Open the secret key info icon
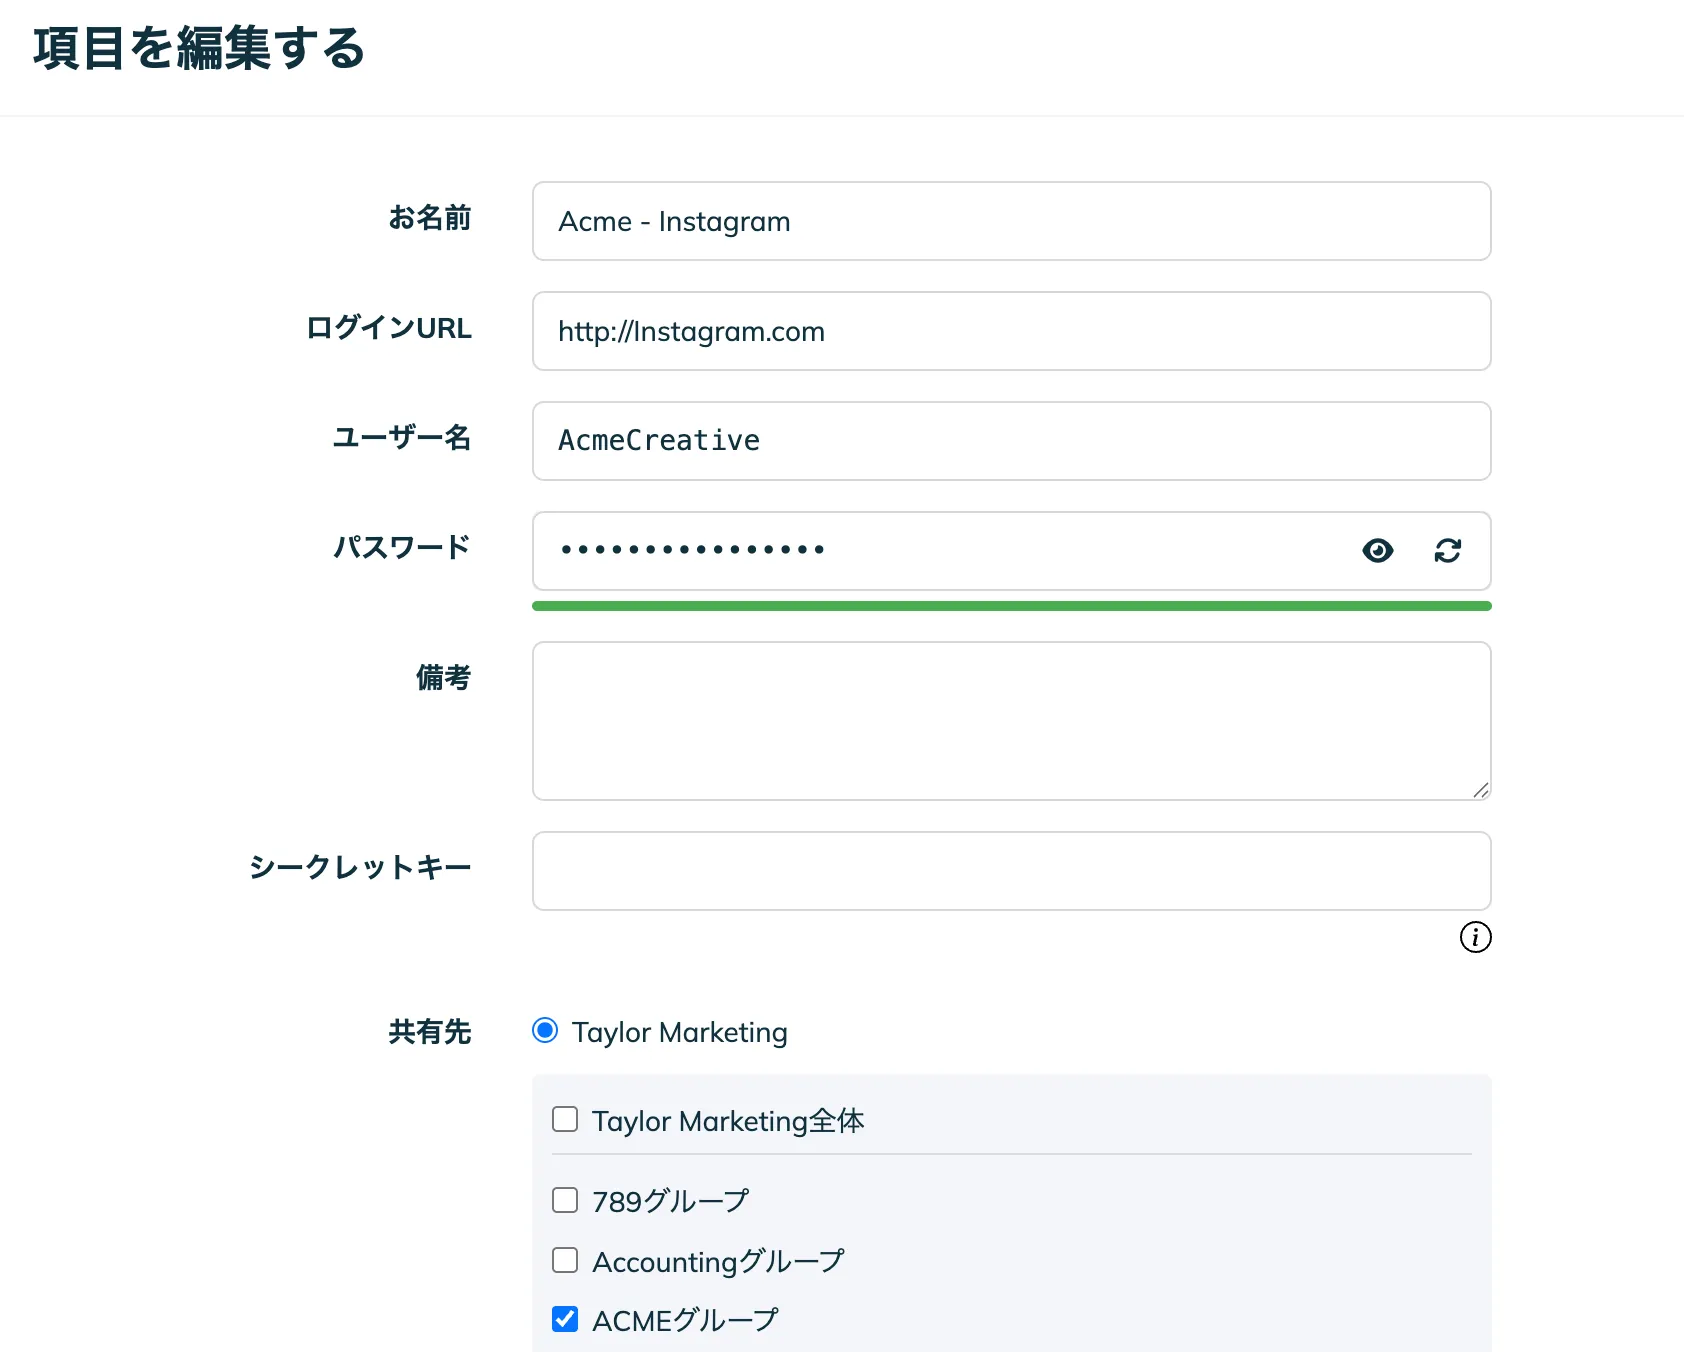 click(x=1475, y=937)
